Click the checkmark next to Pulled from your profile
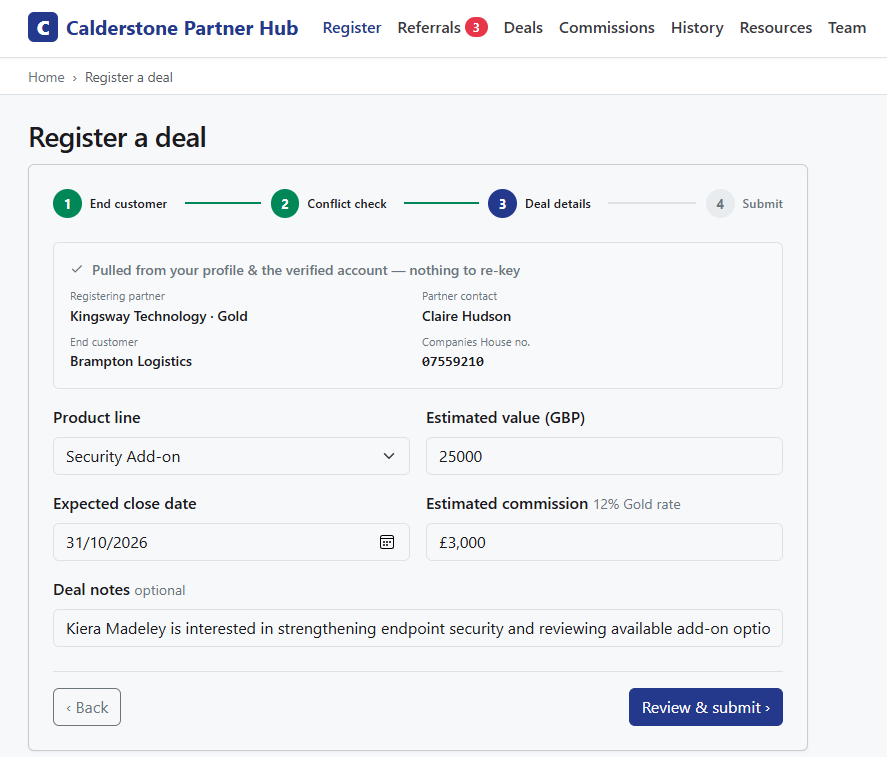 pyautogui.click(x=77, y=270)
